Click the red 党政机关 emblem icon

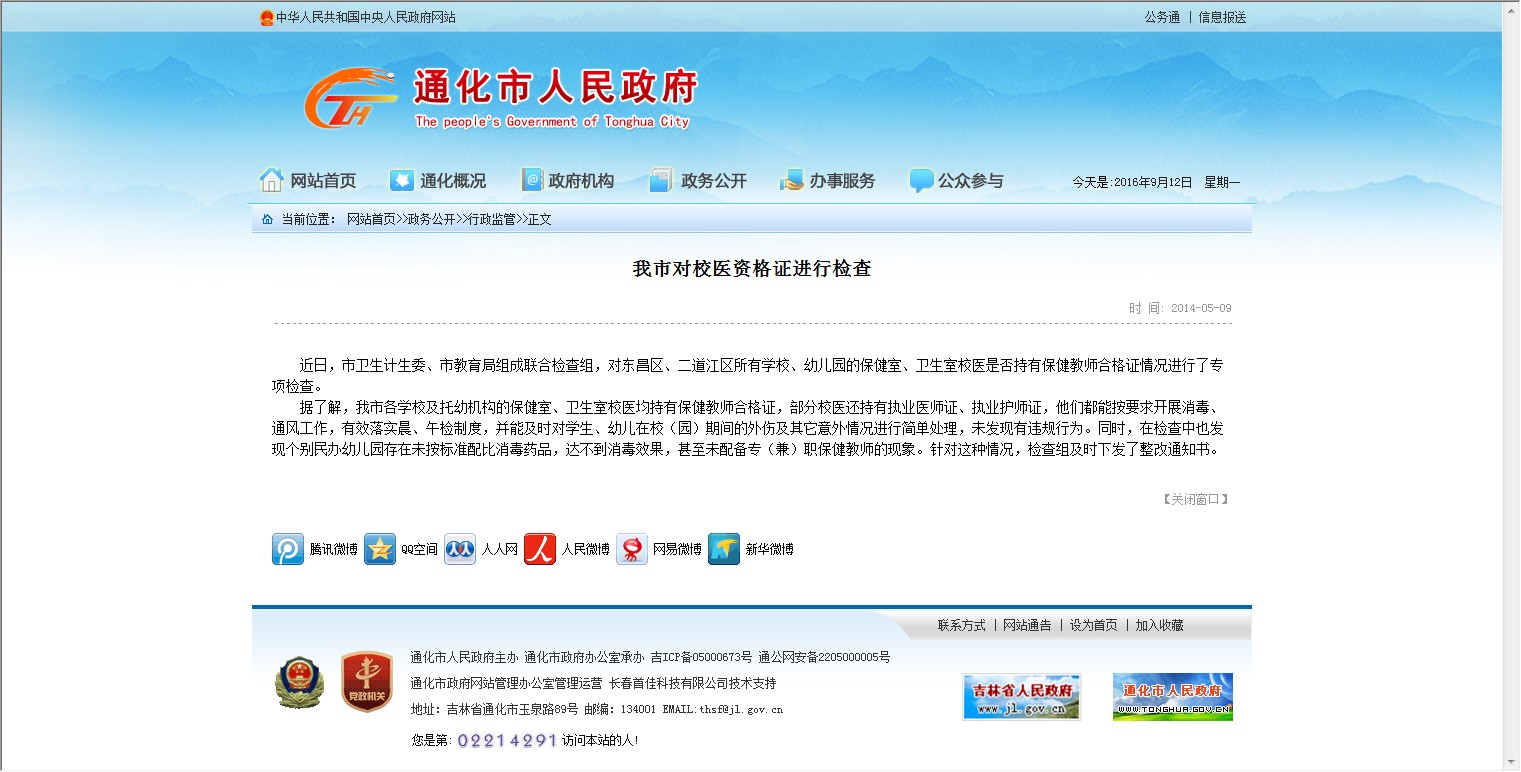click(366, 683)
